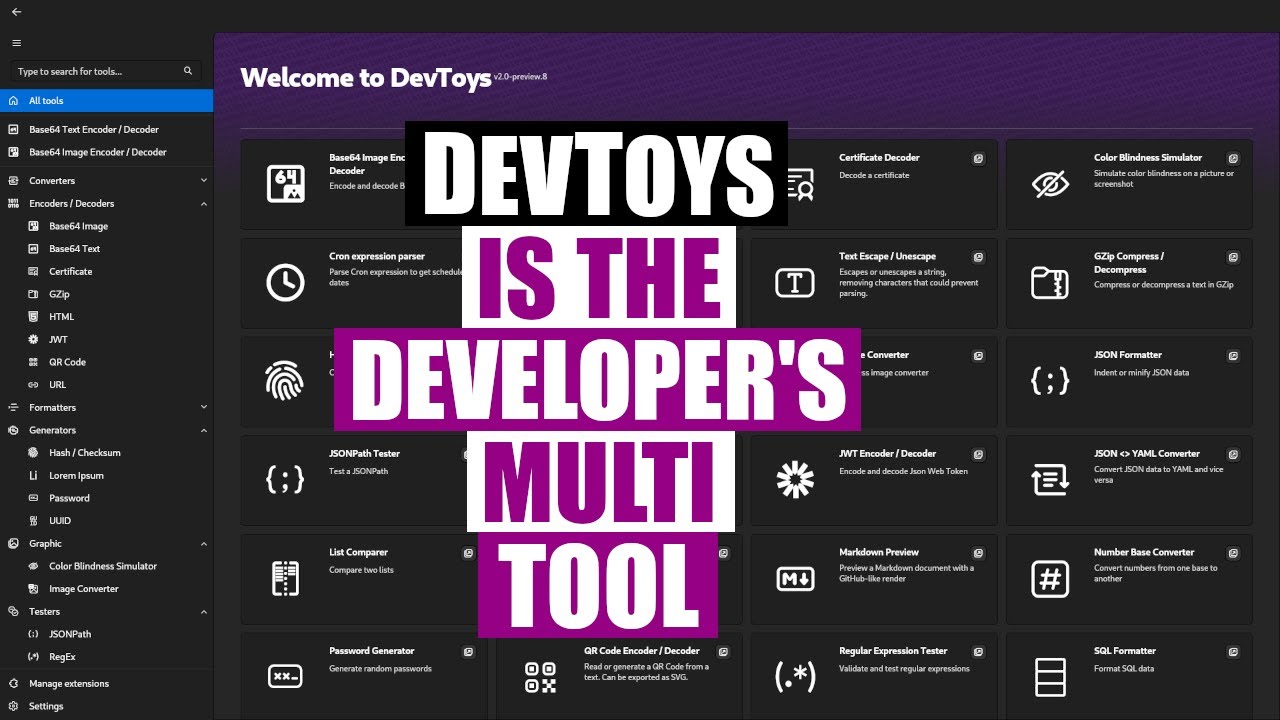The width and height of the screenshot is (1280, 720).
Task: Collapse the Encoders / Decoders group chevron
Action: tap(204, 203)
